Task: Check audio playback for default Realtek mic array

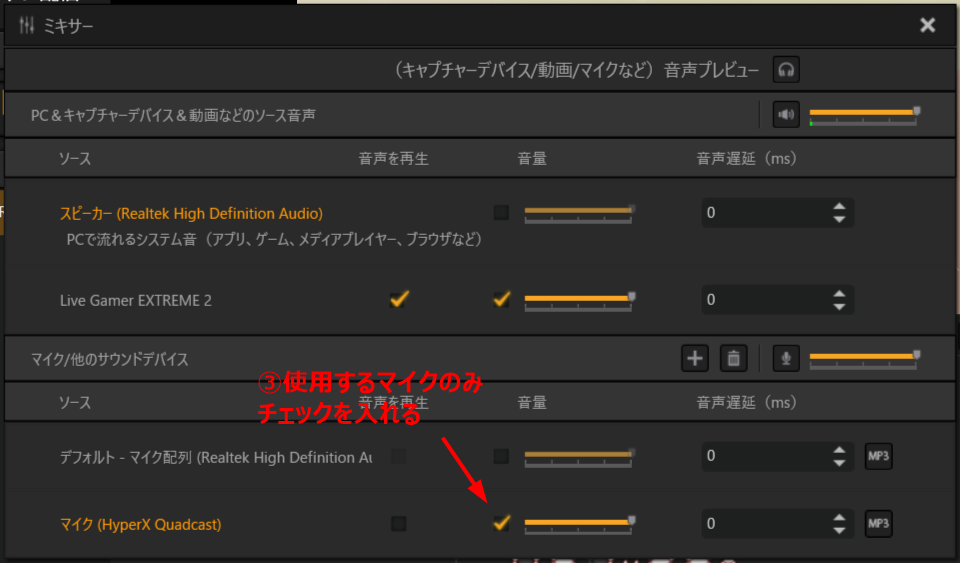Action: point(399,456)
